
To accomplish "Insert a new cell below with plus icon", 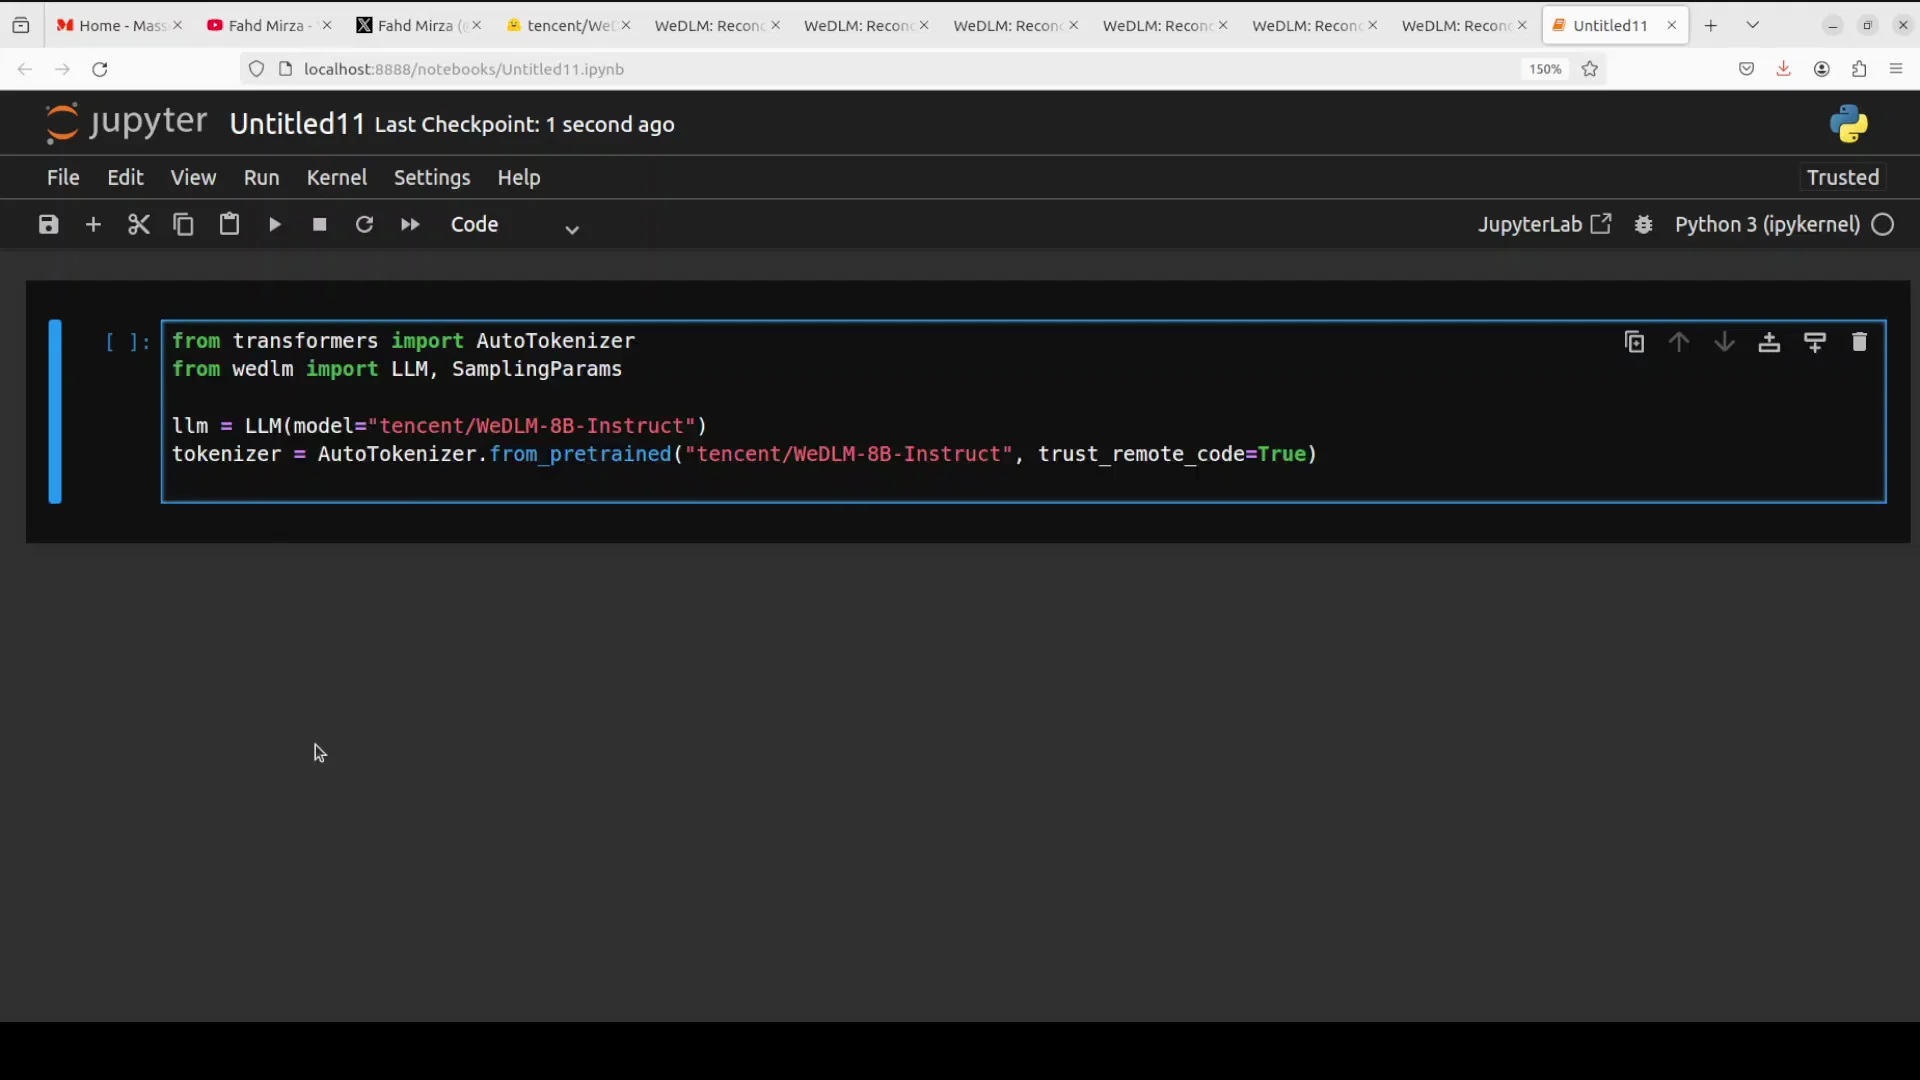I will 93,224.
